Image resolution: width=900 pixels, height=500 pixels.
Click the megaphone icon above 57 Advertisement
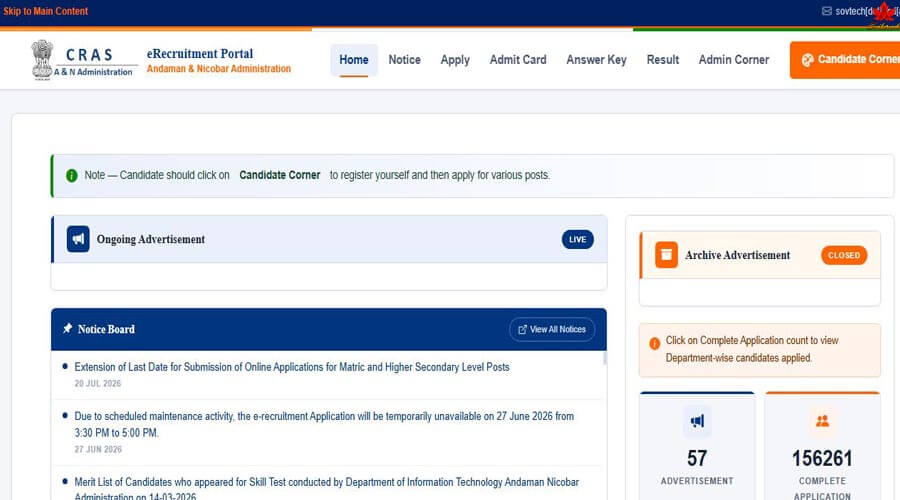pyautogui.click(x=697, y=421)
